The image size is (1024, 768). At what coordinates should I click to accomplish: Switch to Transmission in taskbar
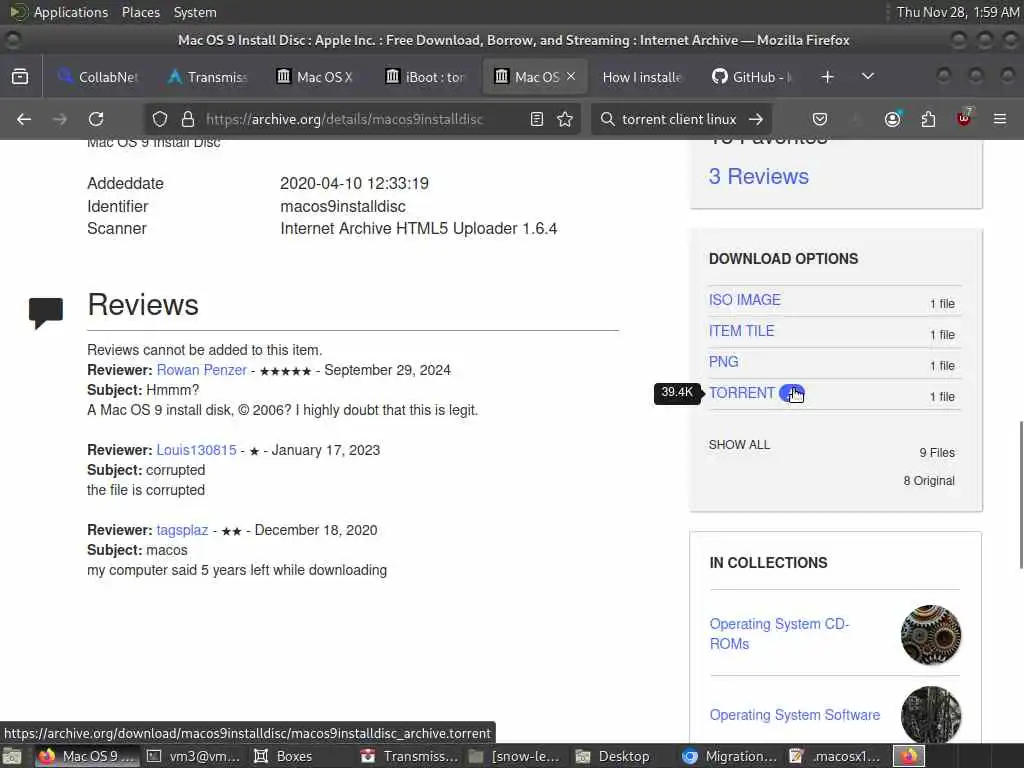(x=409, y=756)
